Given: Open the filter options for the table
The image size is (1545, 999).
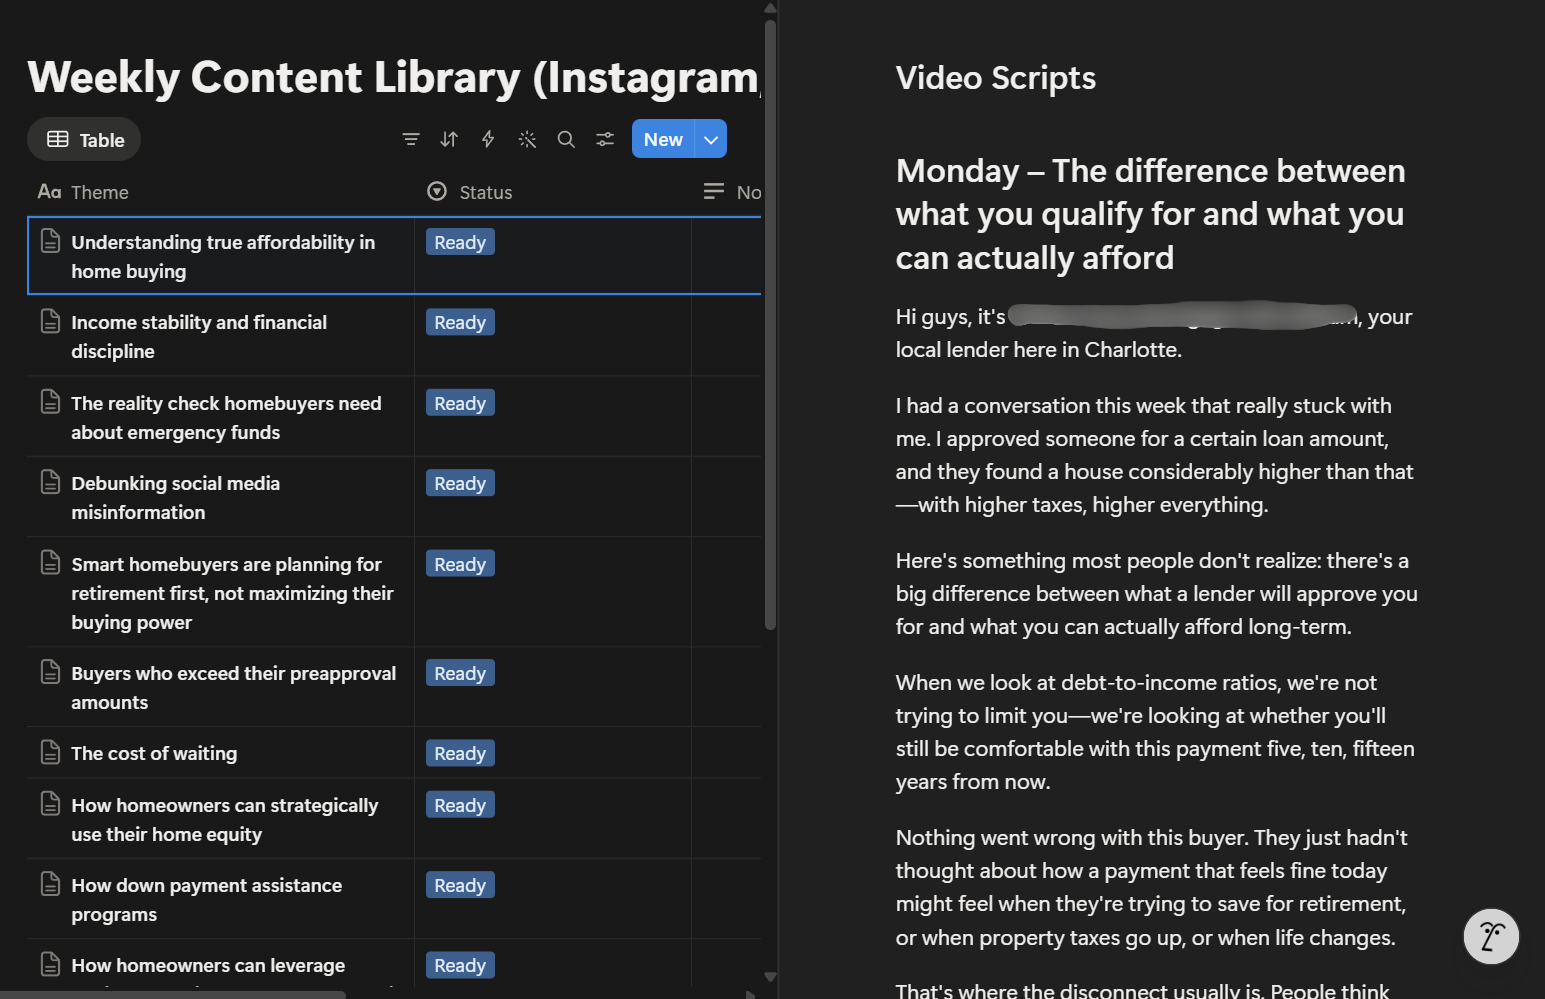Looking at the screenshot, I should [411, 139].
